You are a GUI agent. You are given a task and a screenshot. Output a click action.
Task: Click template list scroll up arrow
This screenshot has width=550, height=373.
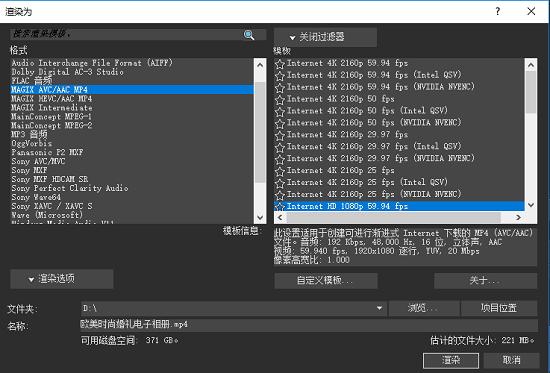(531, 65)
